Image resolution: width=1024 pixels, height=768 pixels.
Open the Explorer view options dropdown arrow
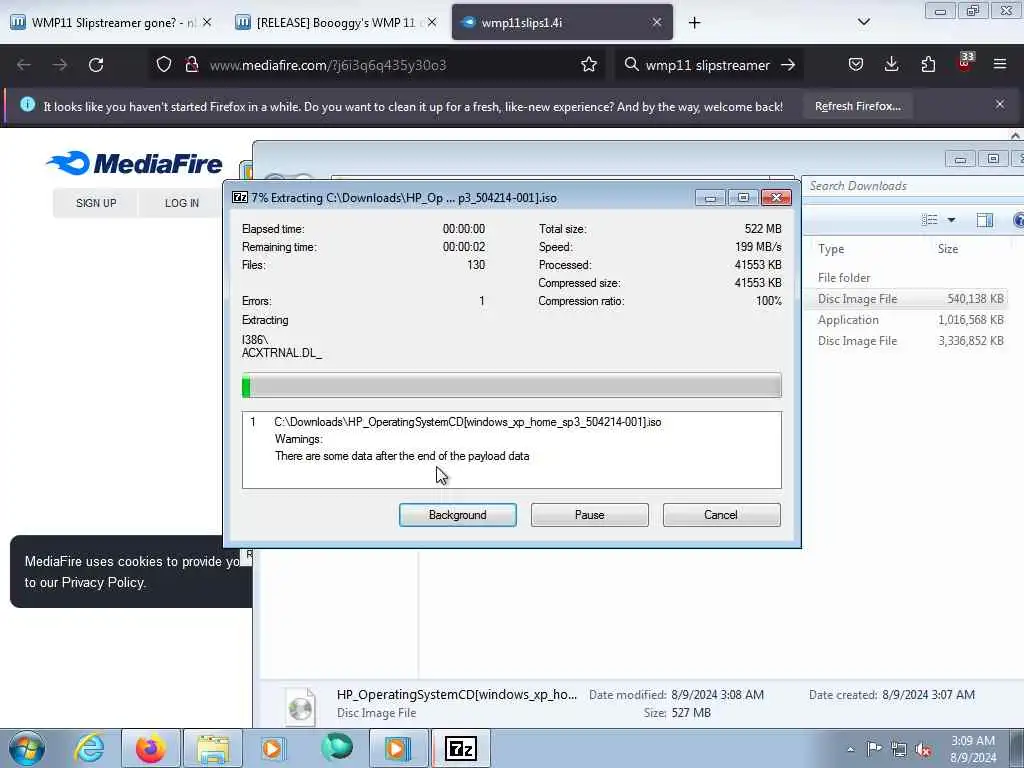[x=952, y=220]
